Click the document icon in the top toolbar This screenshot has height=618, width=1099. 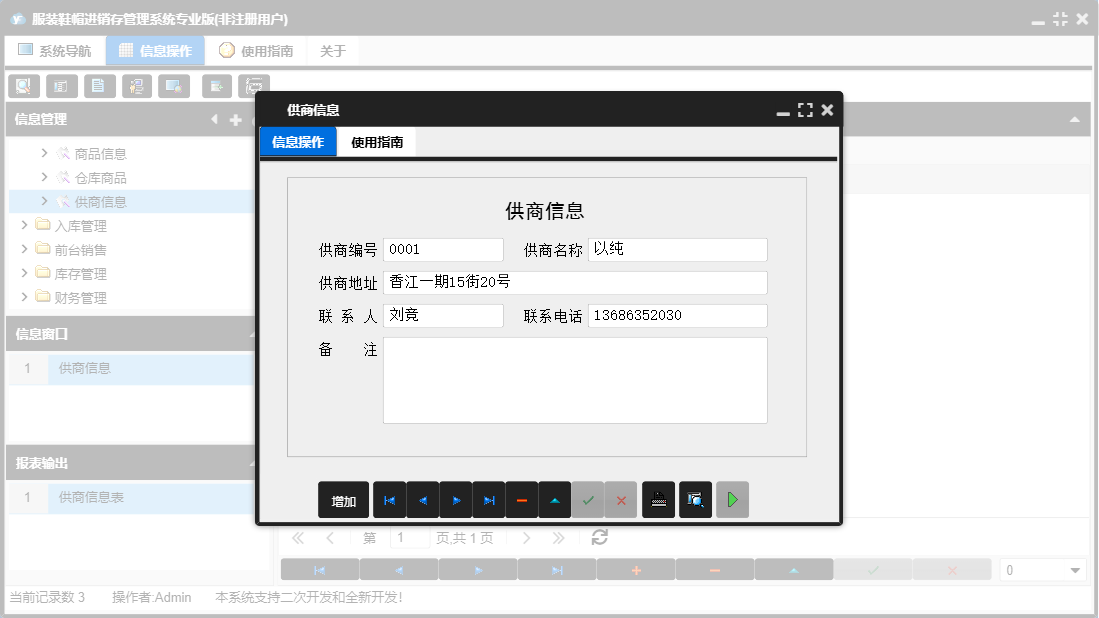click(x=99, y=86)
